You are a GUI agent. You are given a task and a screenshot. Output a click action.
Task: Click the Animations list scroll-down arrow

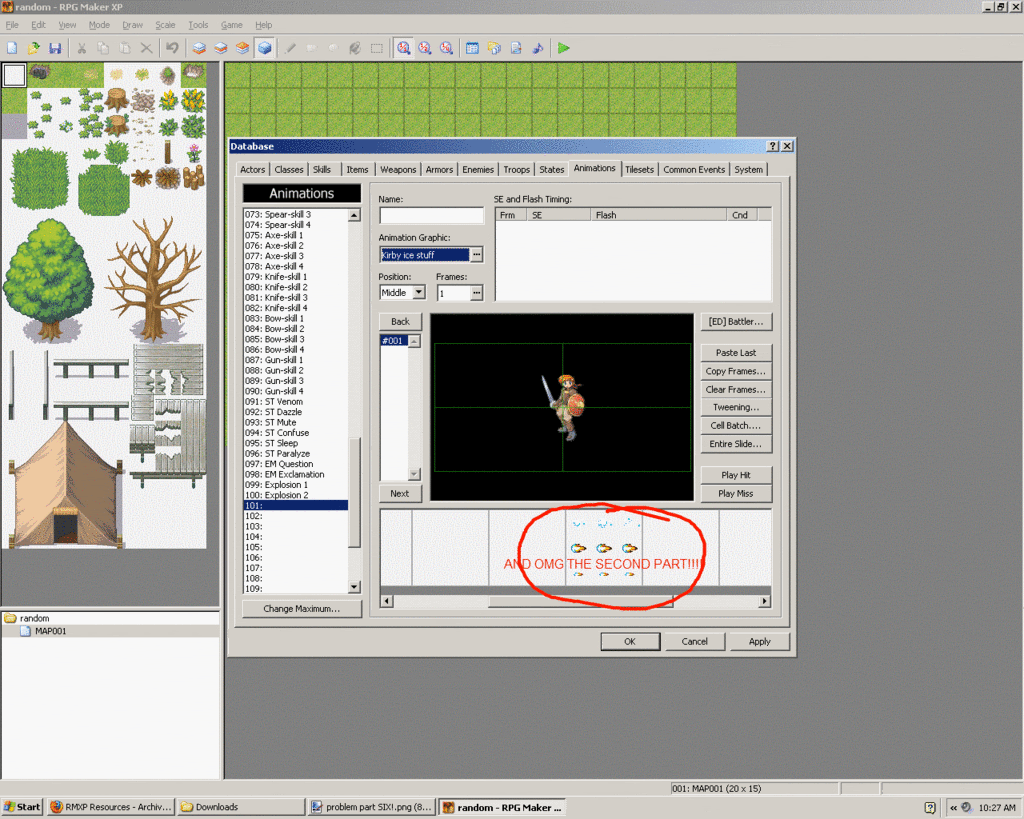[354, 587]
